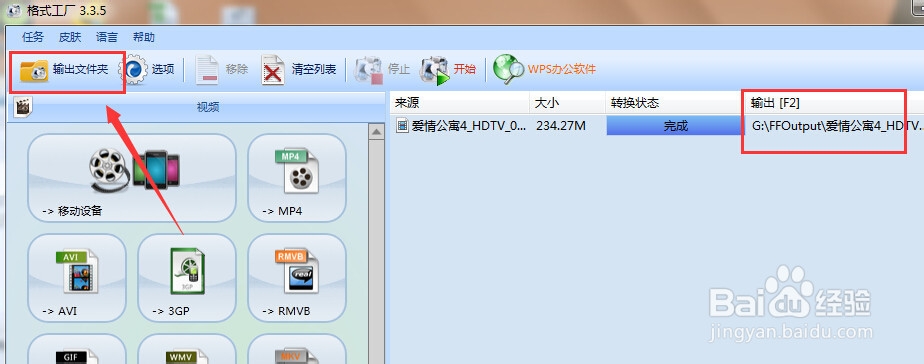
Task: Clear the list with 清空列表
Action: [299, 70]
